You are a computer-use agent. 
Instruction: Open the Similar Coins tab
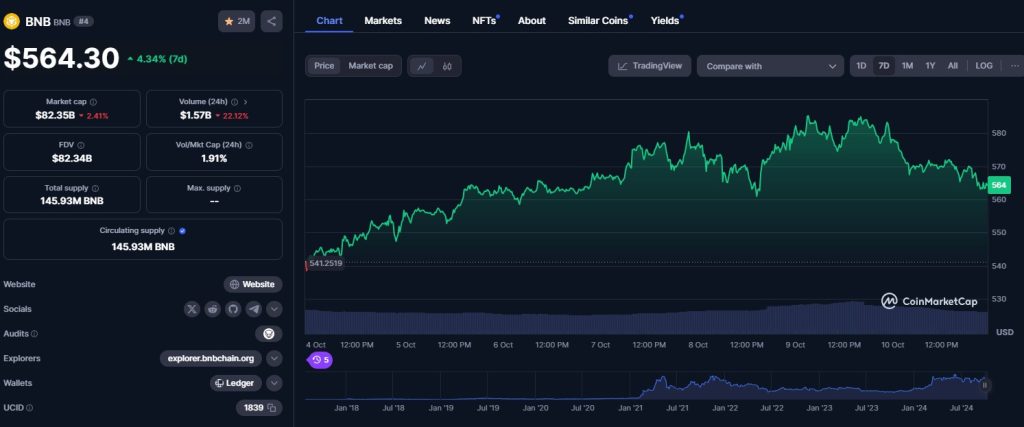[x=598, y=20]
